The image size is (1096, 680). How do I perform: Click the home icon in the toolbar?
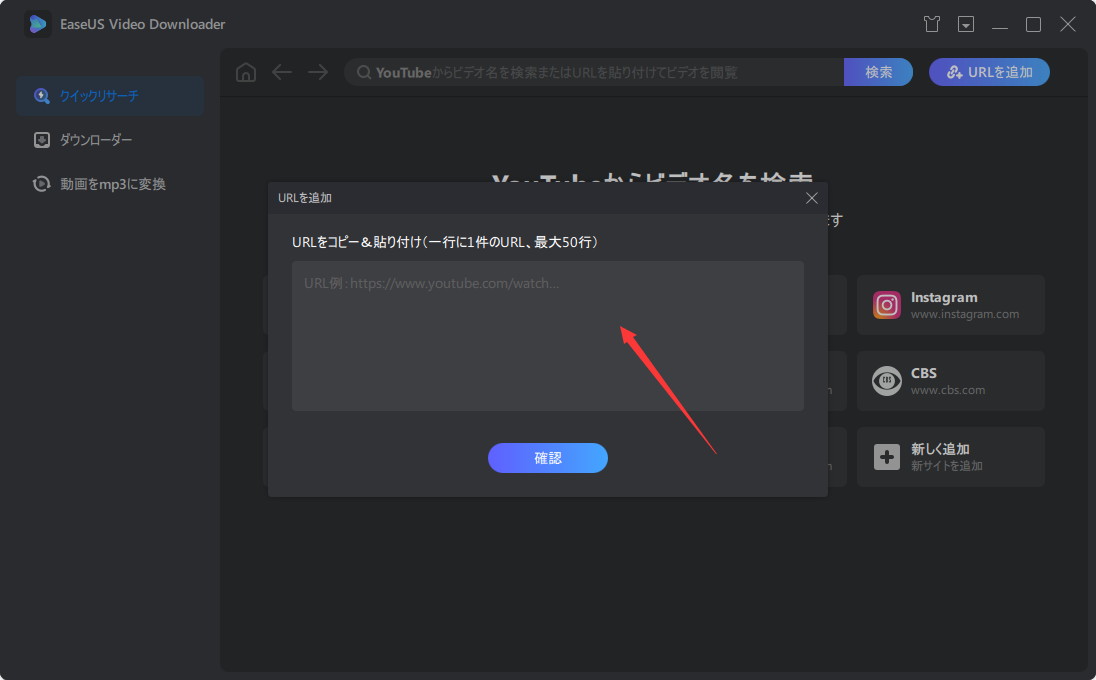tap(245, 71)
